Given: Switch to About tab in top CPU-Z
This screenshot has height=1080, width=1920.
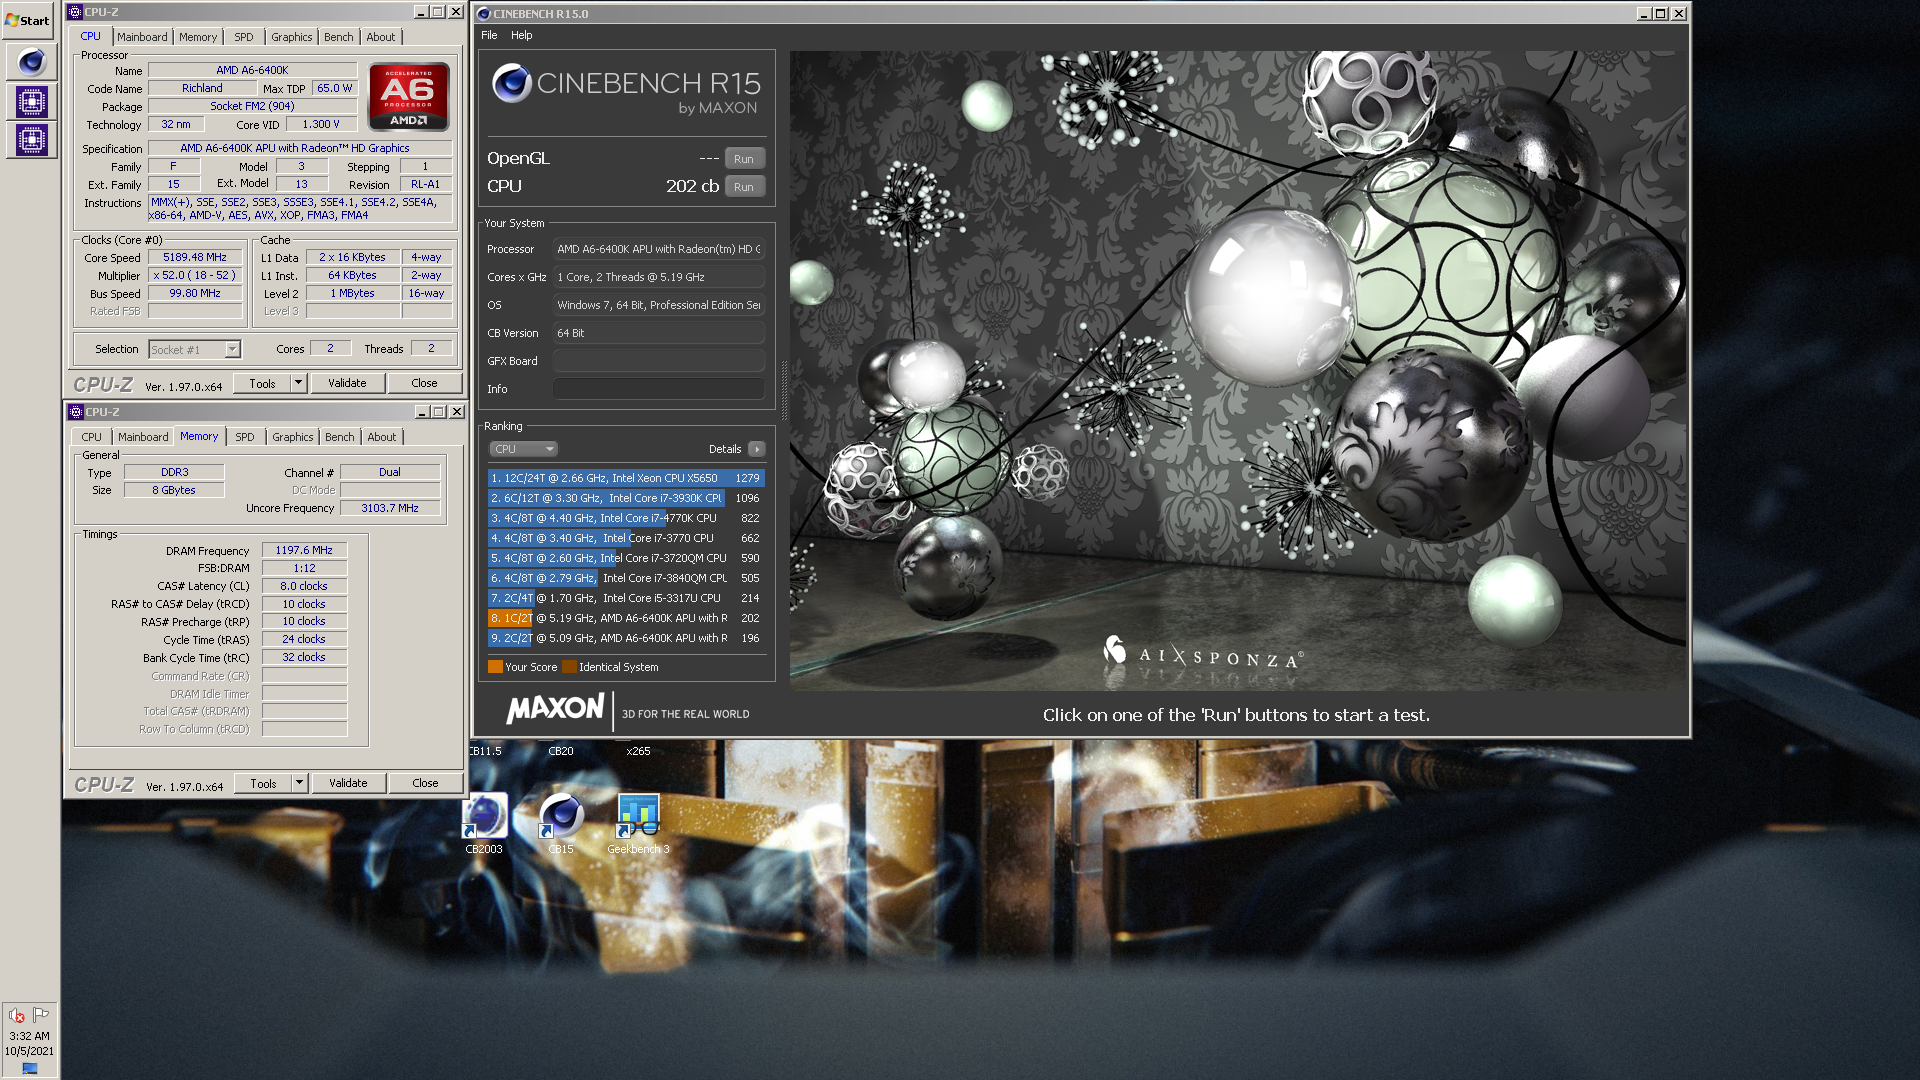Looking at the screenshot, I should point(381,37).
